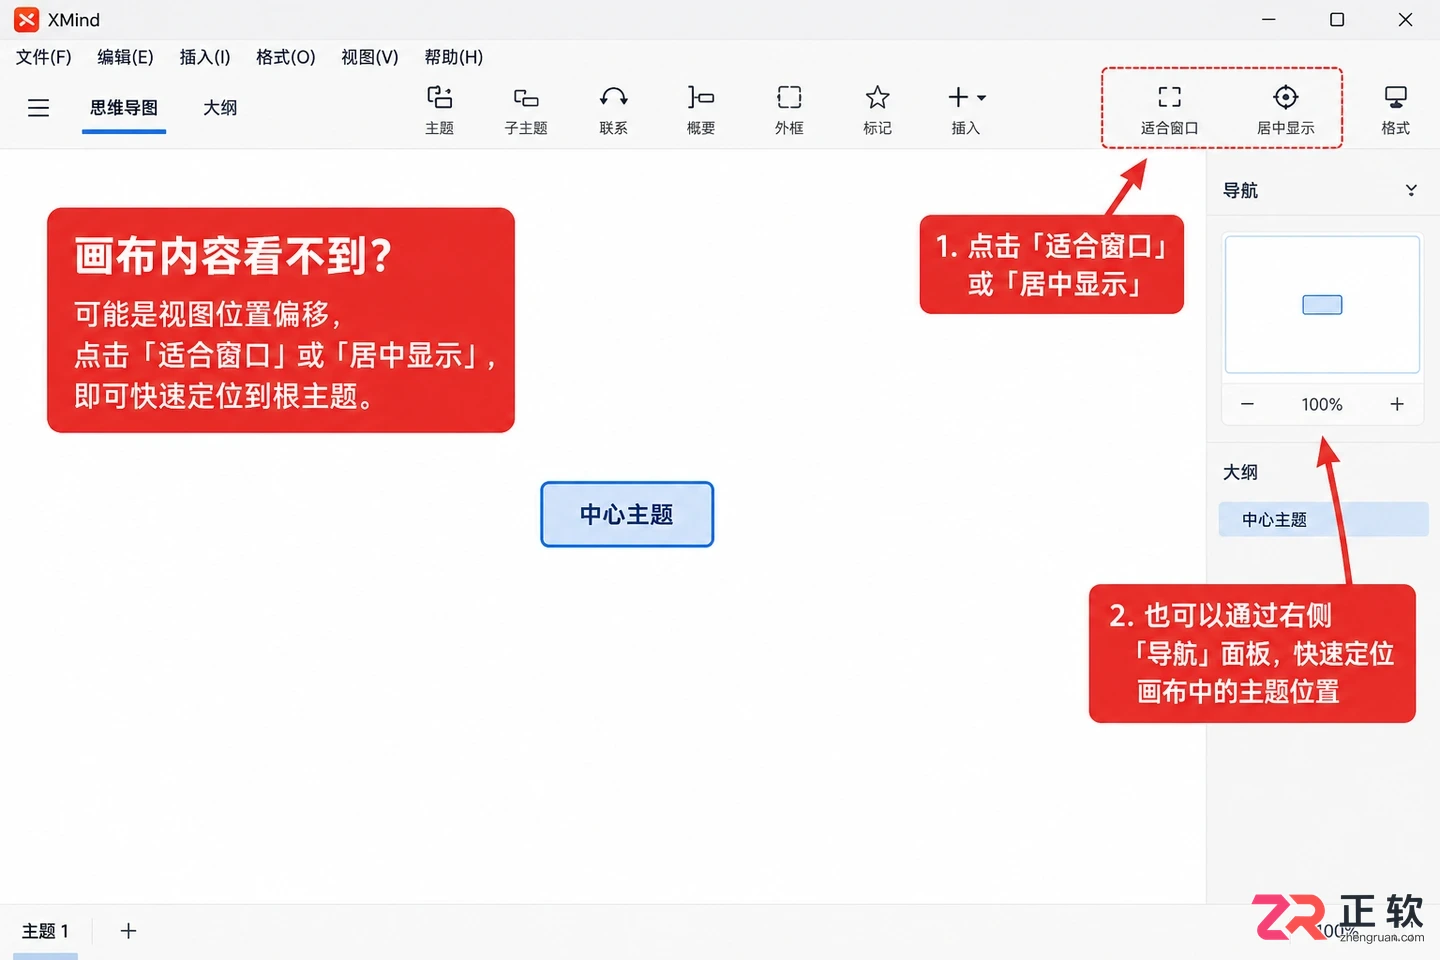The image size is (1440, 960).
Task: Select 中心主题 in outline list
Action: point(1323,519)
